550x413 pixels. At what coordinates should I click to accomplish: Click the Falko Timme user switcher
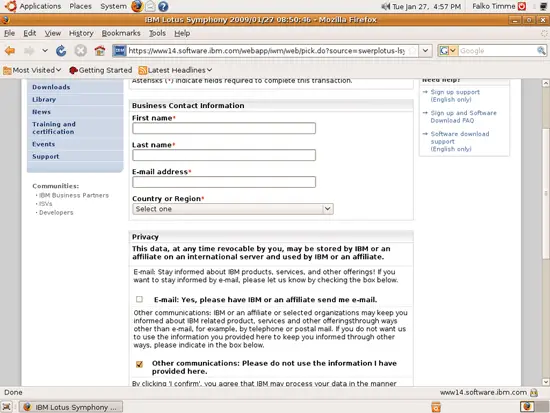pyautogui.click(x=494, y=6)
